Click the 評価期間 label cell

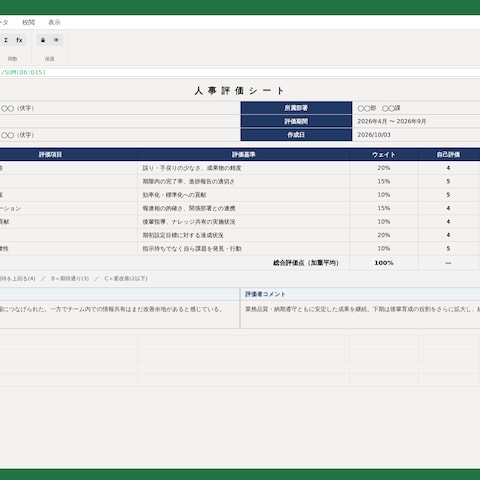(296, 121)
